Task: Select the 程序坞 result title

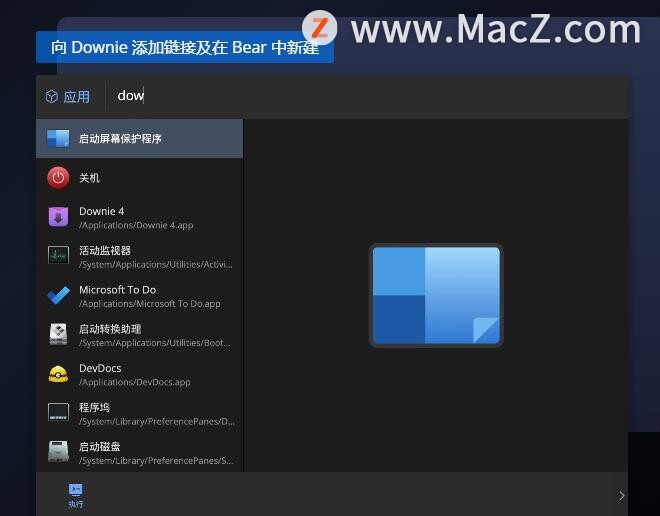Action: (94, 407)
